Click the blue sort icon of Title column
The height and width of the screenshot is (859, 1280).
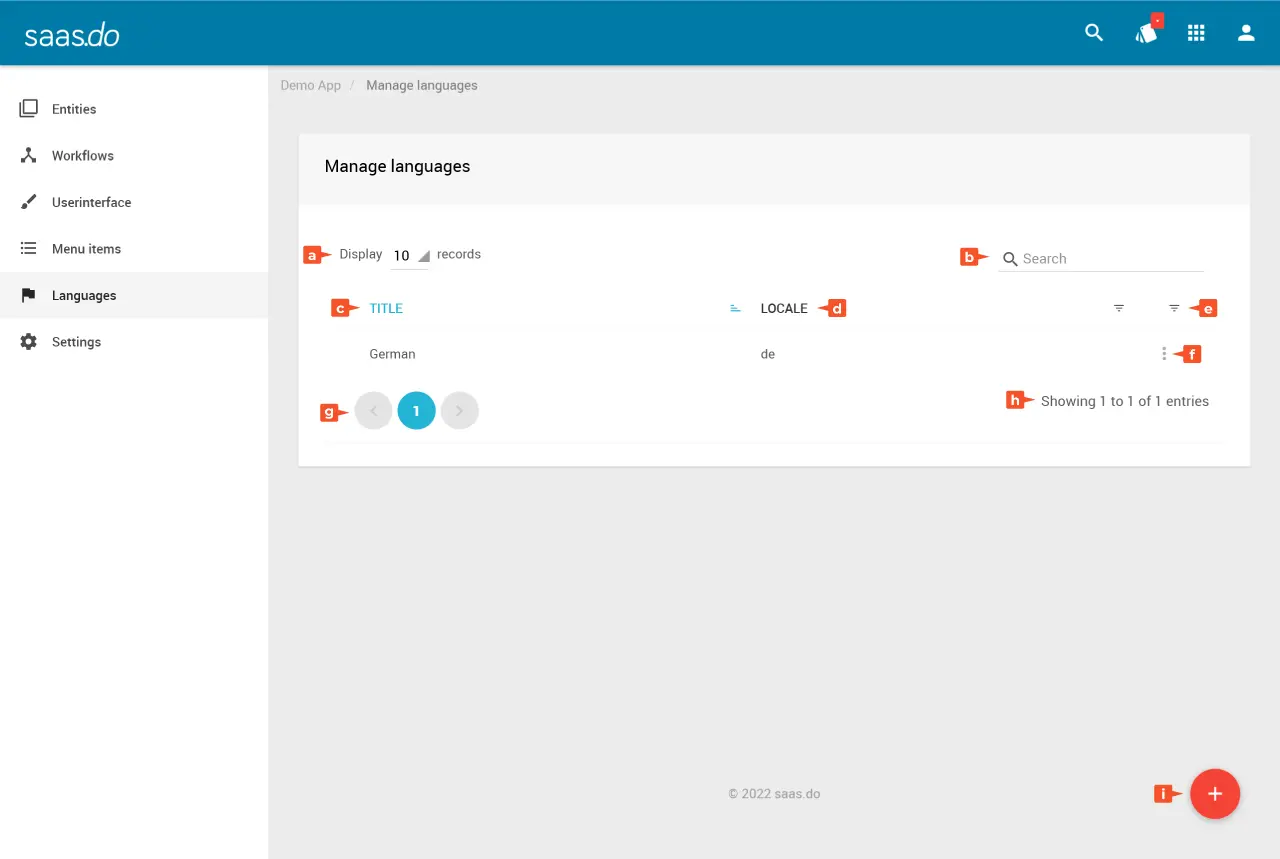(x=735, y=309)
